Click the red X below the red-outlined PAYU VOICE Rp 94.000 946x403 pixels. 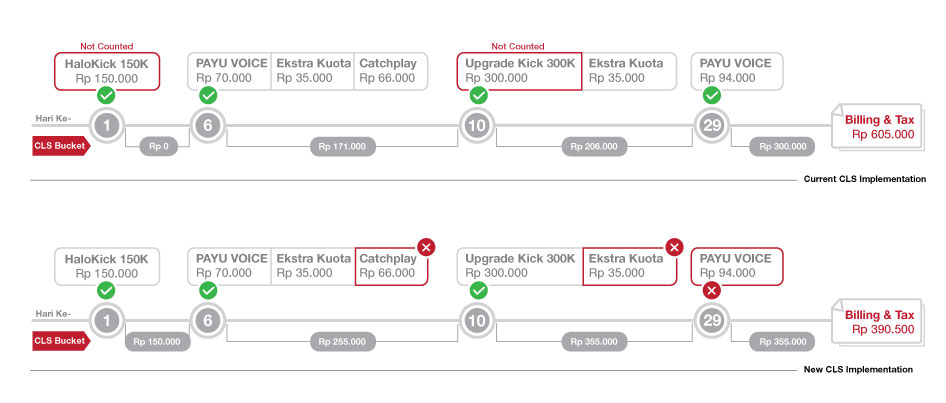[x=711, y=291]
